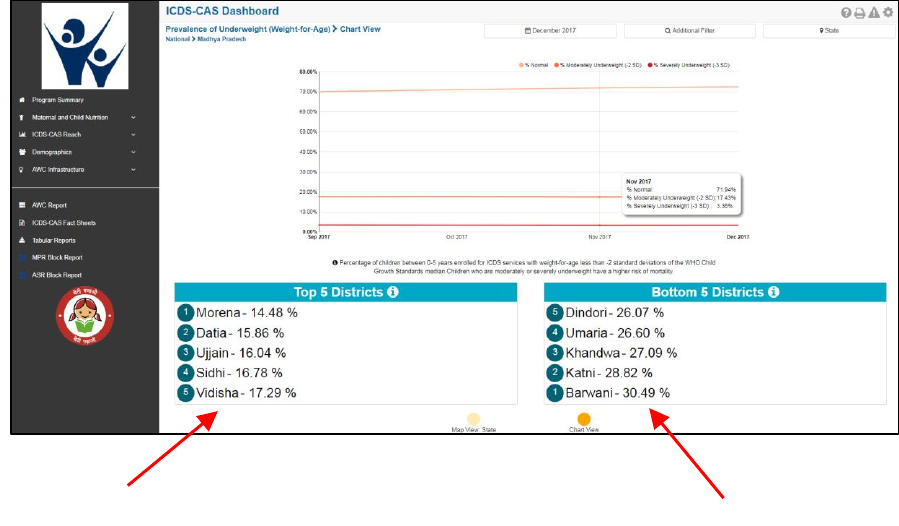Click the Maternal and Child Nutrition icon
This screenshot has height=526, width=899.
(22, 118)
